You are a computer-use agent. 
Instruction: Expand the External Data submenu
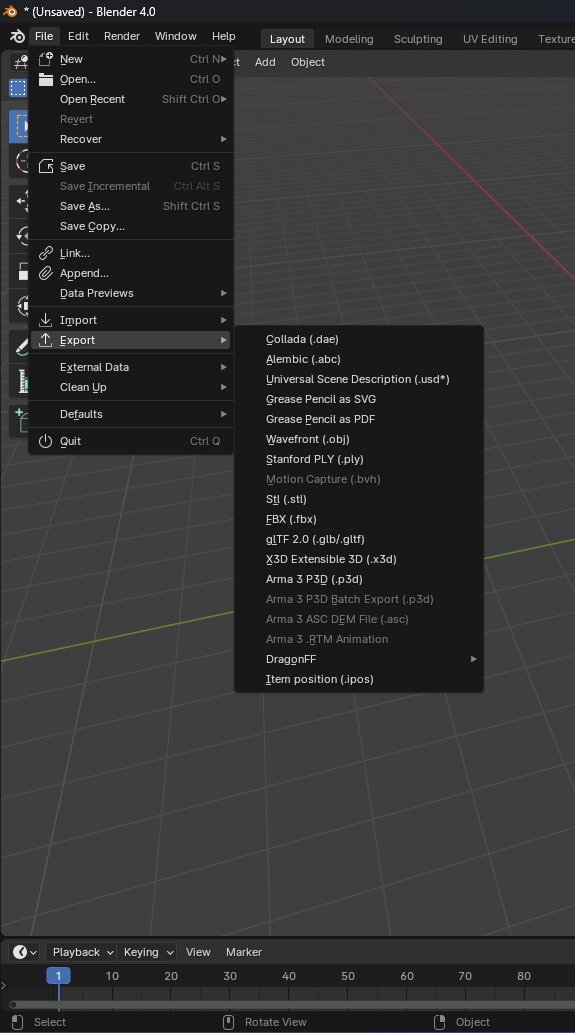tap(132, 367)
